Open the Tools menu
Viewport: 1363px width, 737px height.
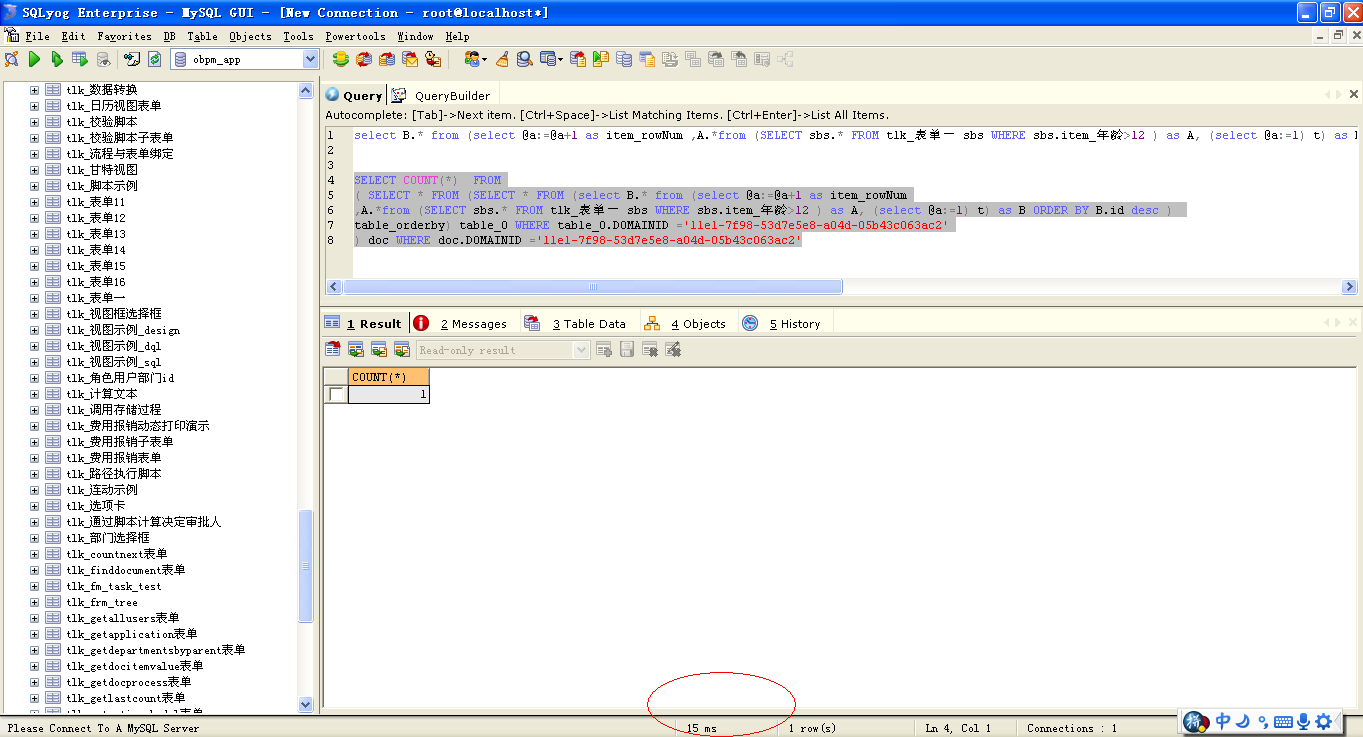tap(298, 36)
